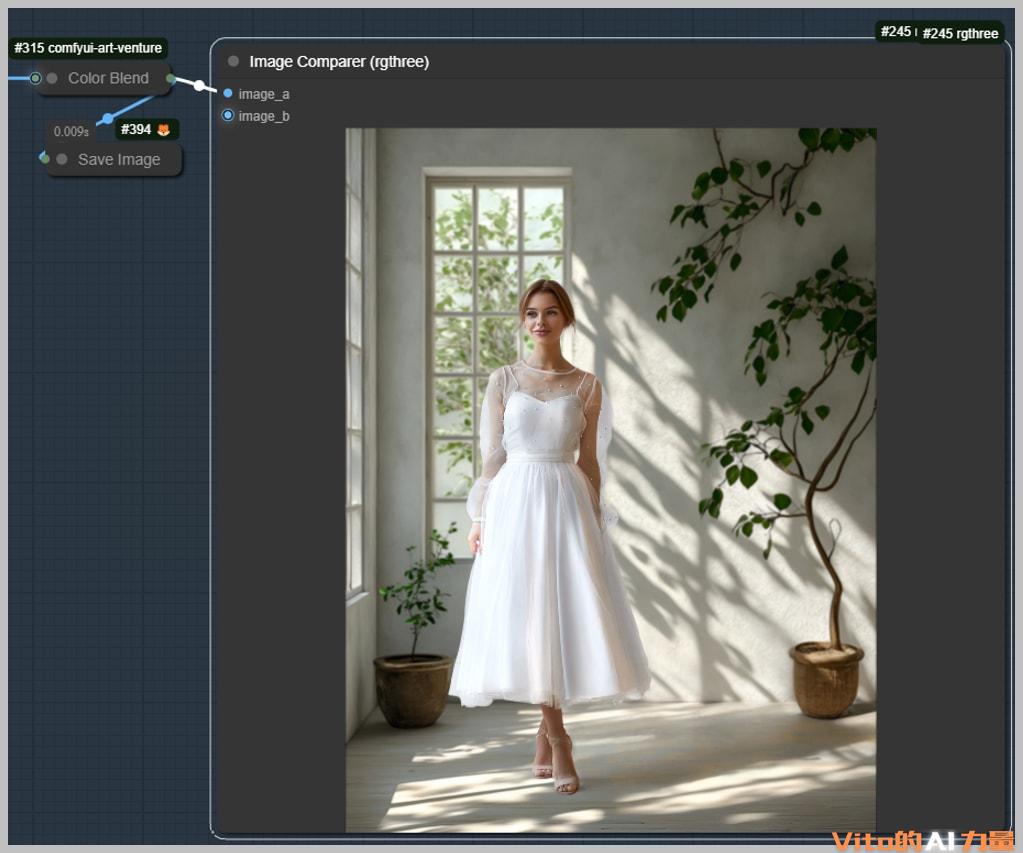Click the Save Image input socket
This screenshot has width=1023, height=853.
click(44, 158)
